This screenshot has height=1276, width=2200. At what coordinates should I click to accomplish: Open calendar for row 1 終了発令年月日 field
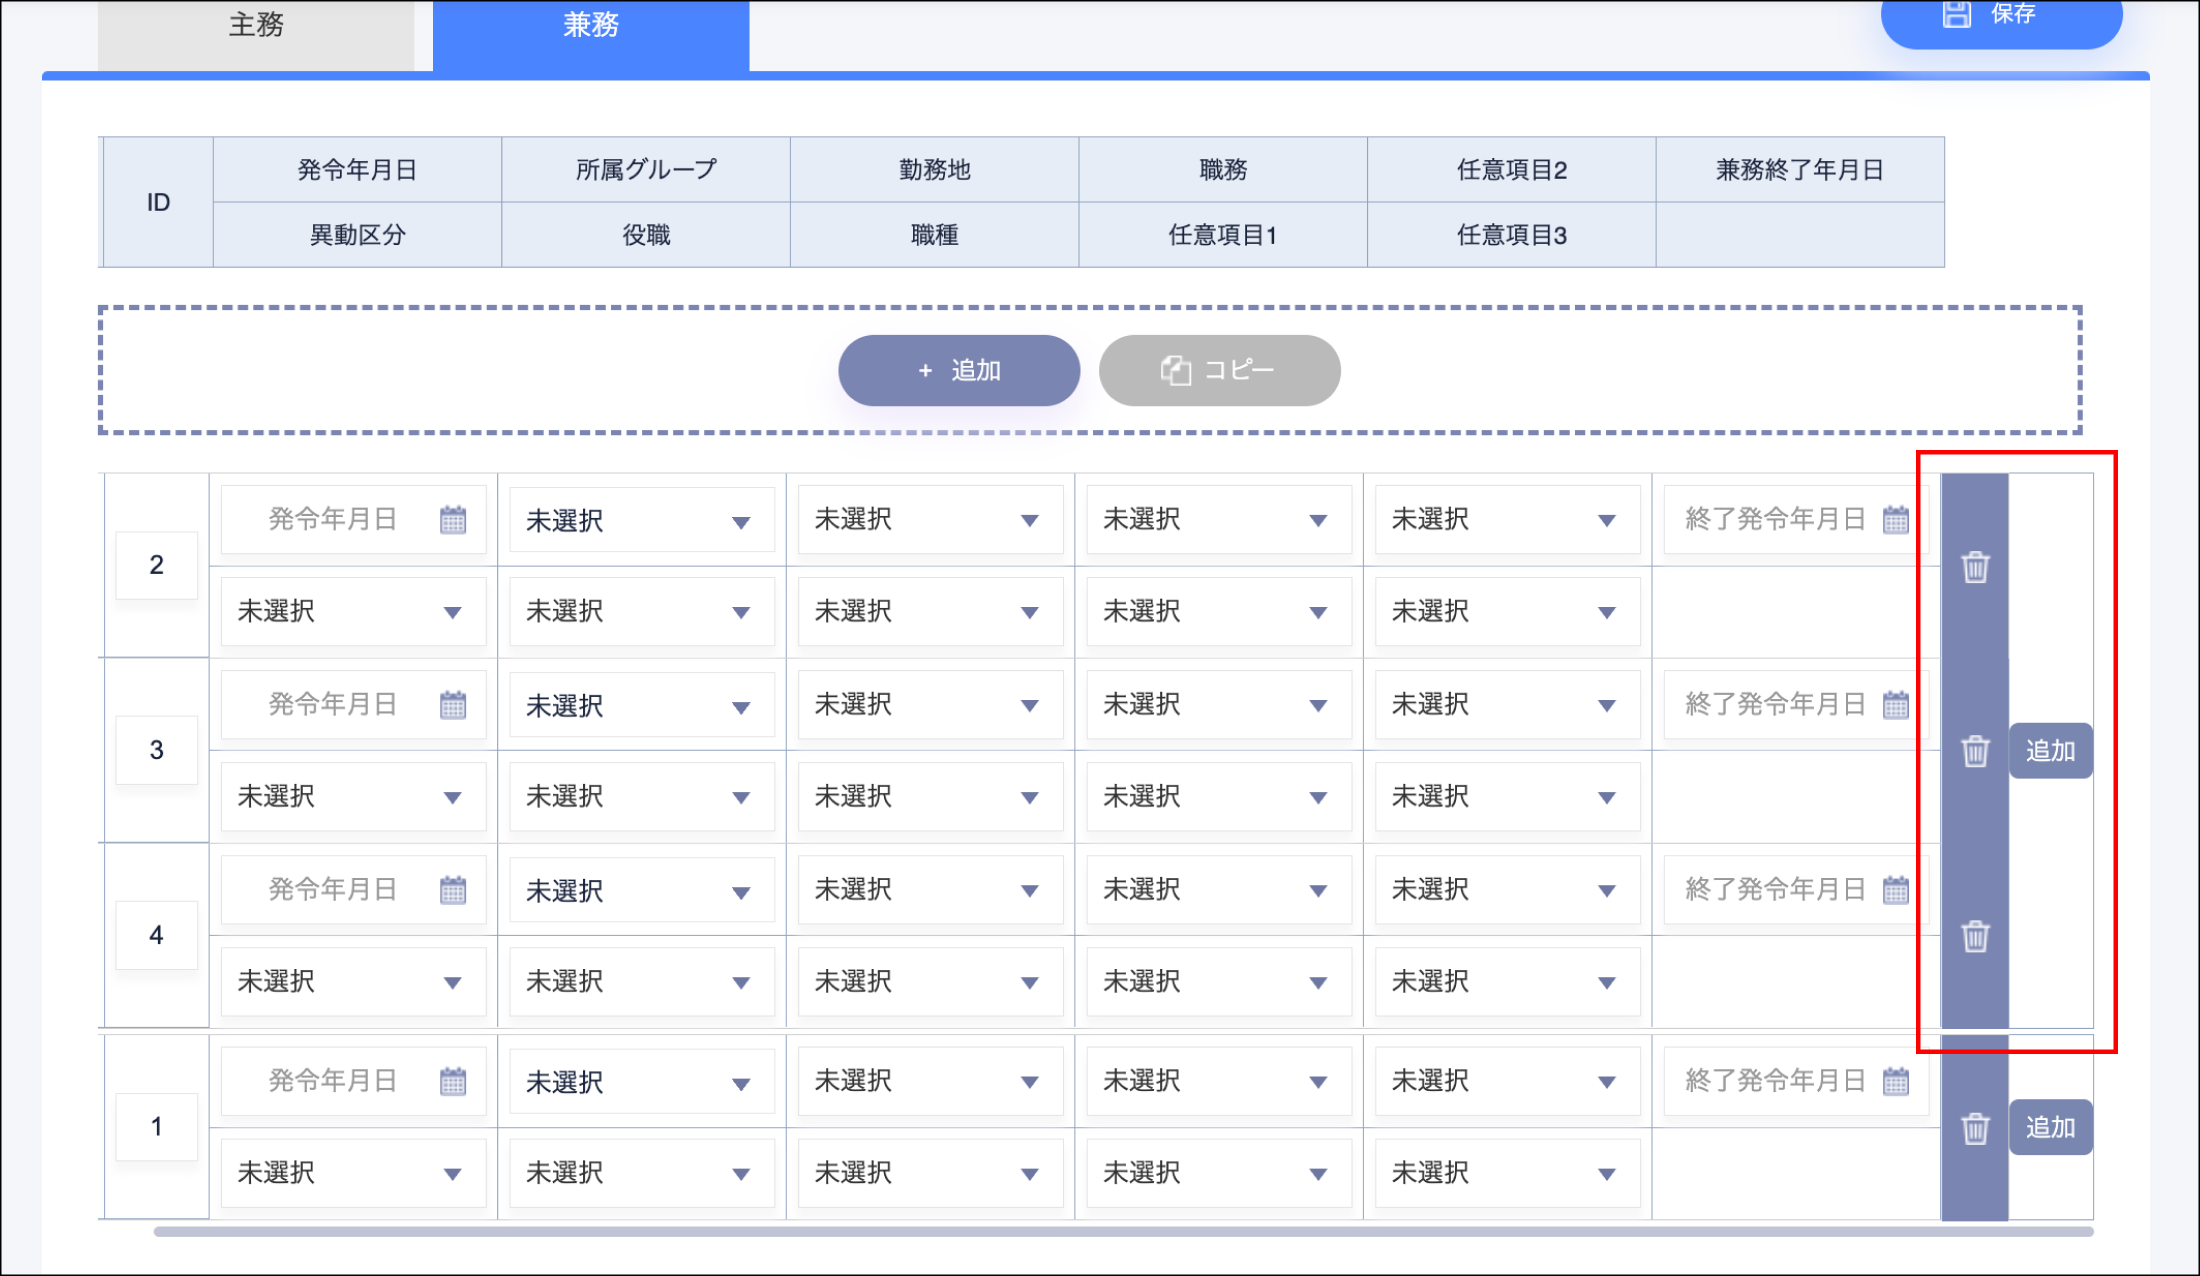click(1895, 1081)
